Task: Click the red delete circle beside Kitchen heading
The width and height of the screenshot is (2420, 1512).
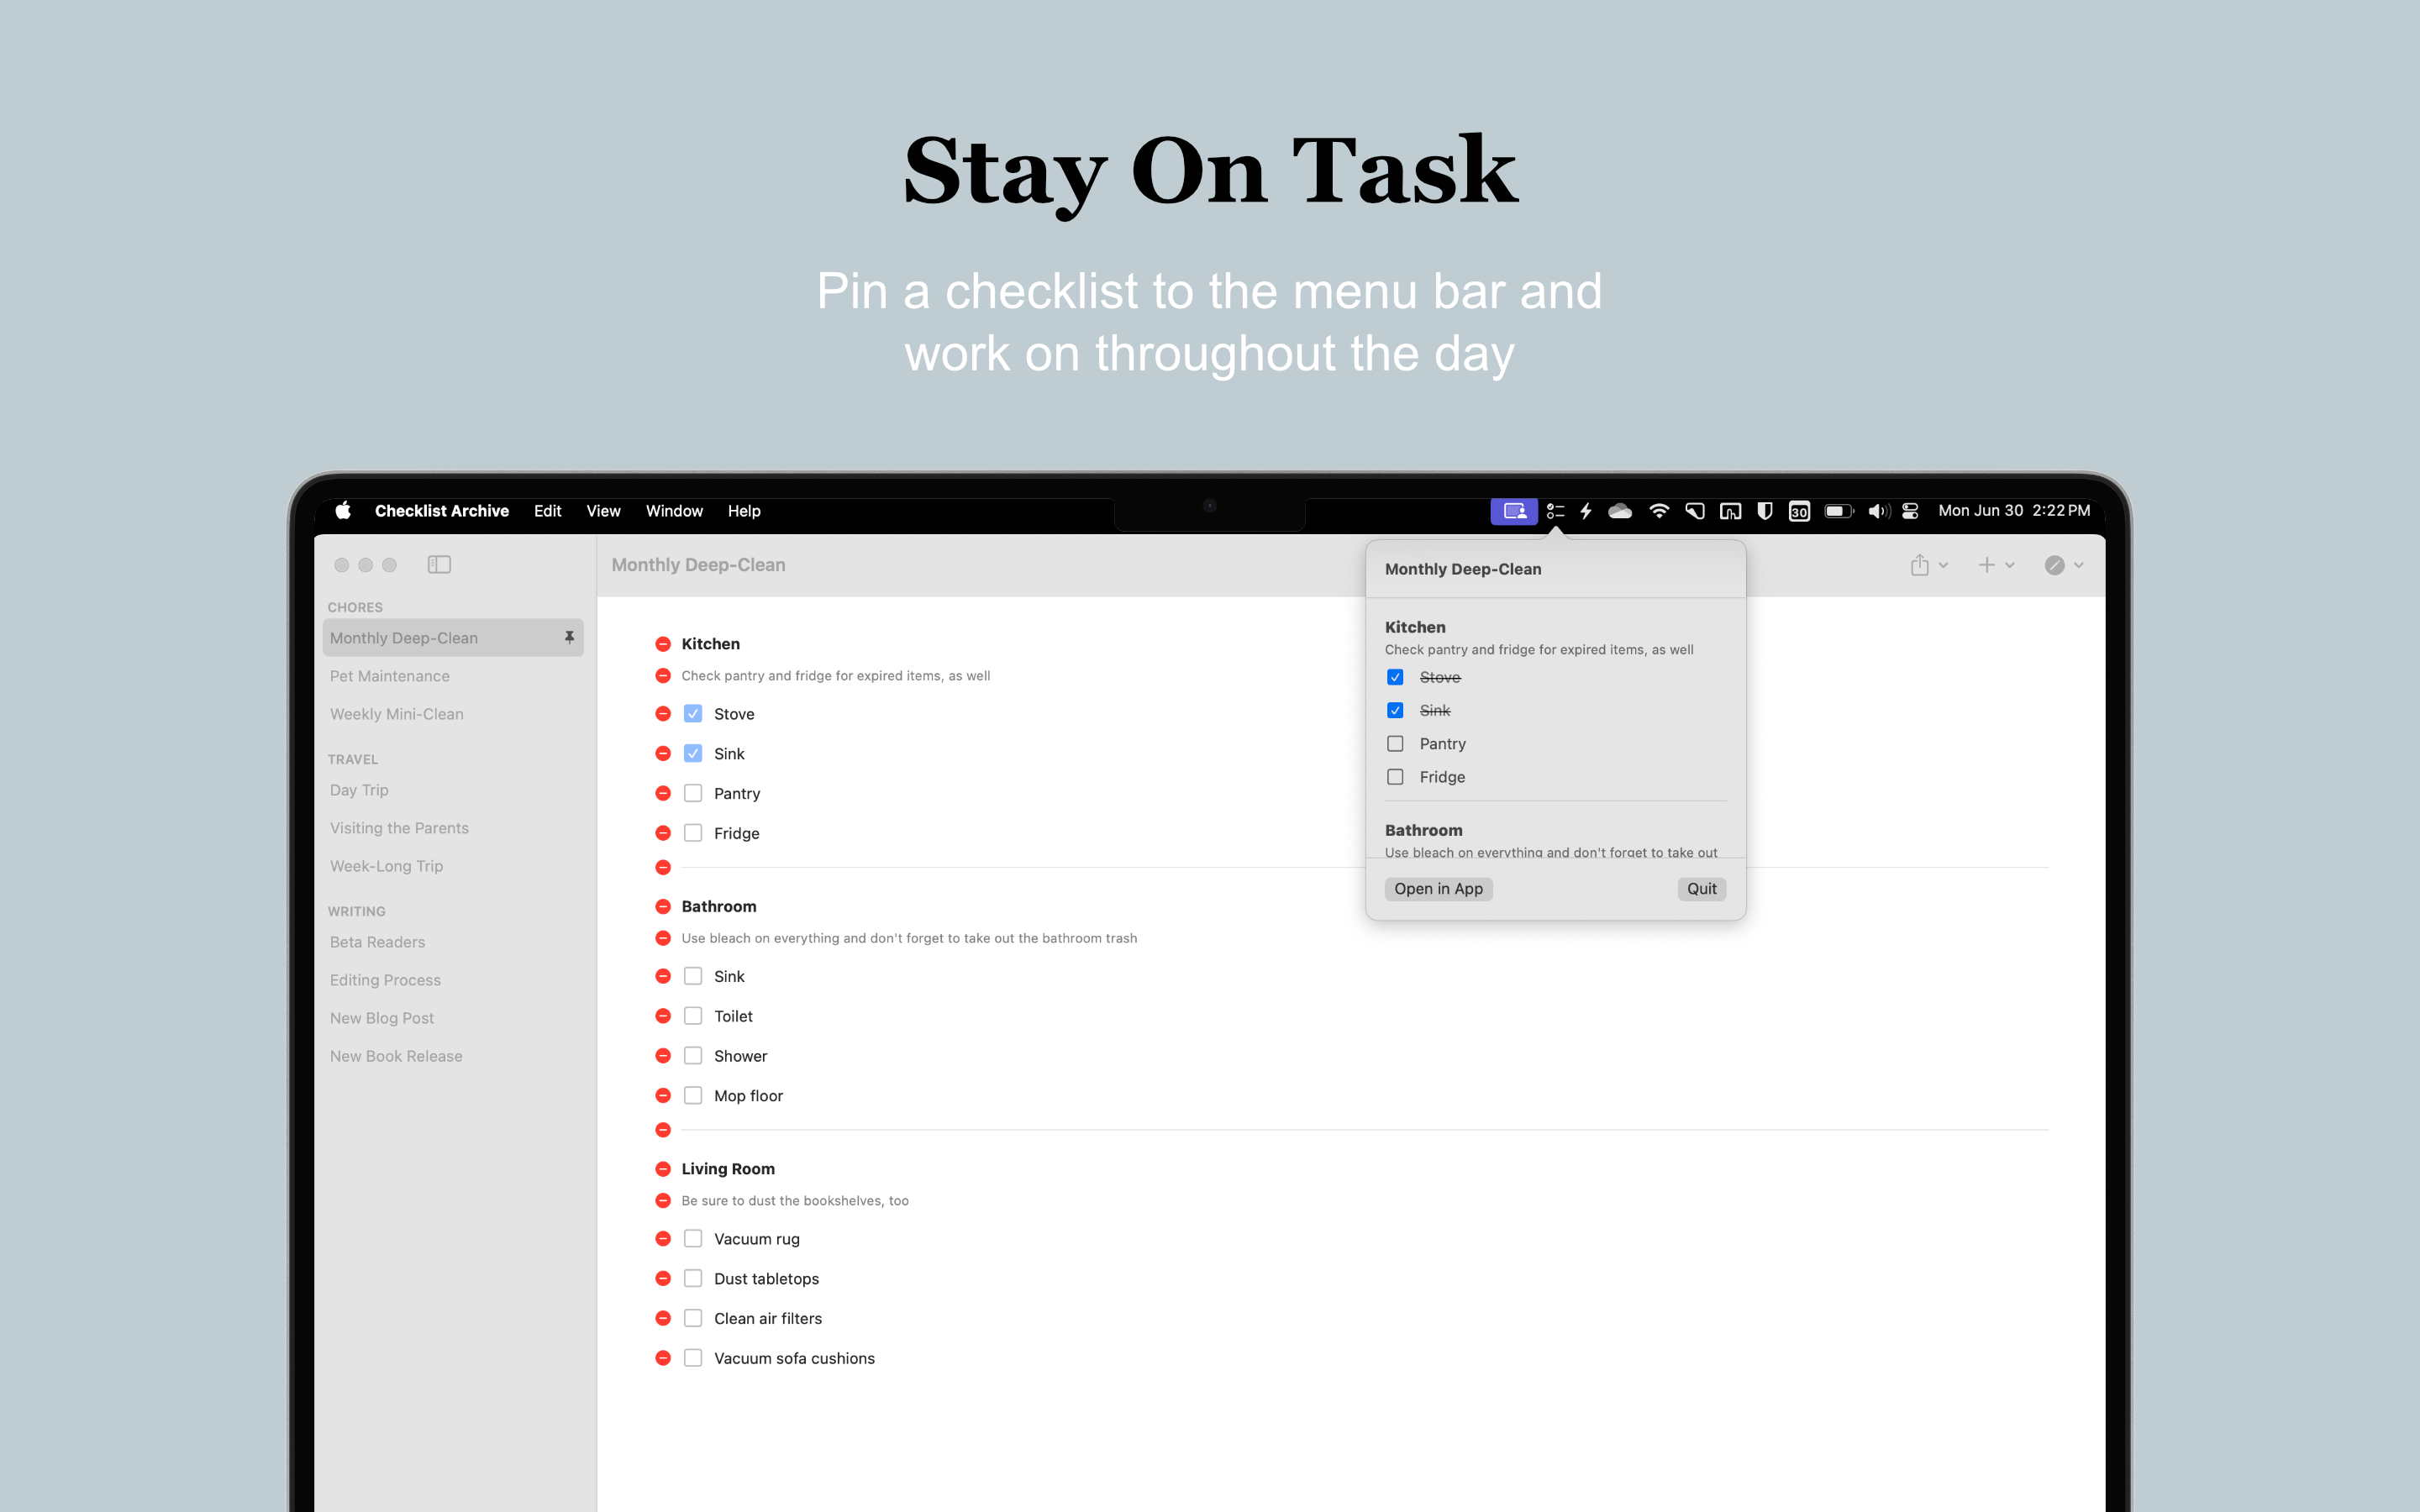Action: [663, 644]
